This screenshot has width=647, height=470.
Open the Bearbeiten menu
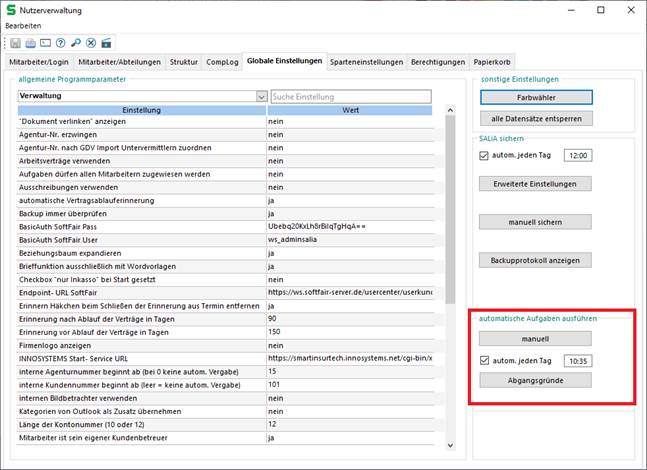coord(23,25)
